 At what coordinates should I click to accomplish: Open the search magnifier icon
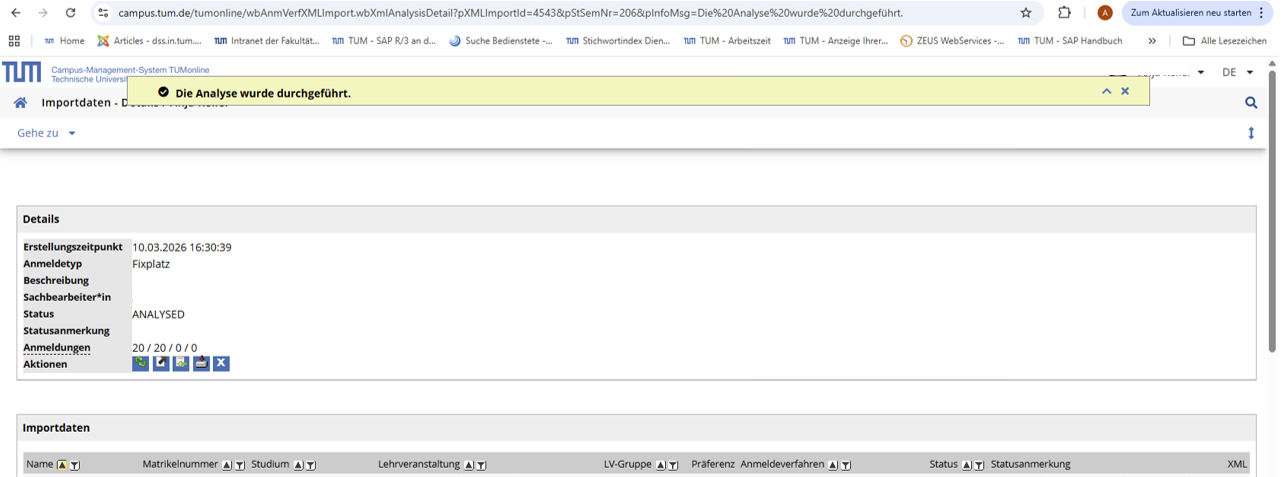point(1251,102)
